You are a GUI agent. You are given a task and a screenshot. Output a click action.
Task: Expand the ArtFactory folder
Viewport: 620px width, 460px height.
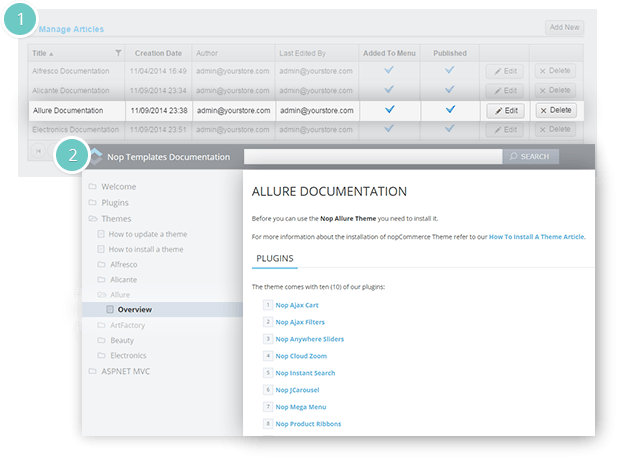121,326
